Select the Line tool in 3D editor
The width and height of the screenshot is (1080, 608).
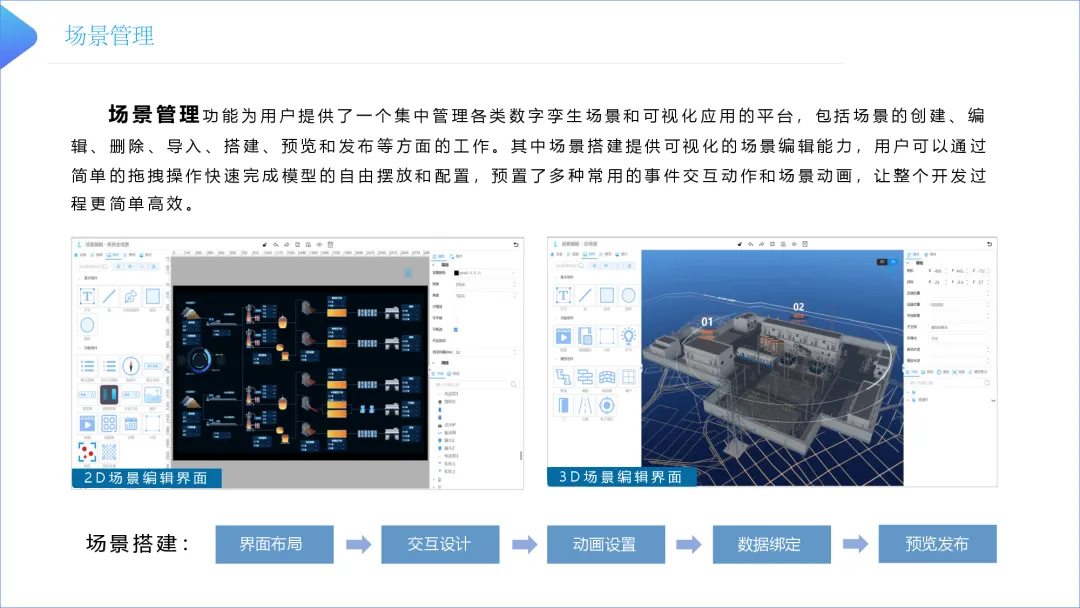click(585, 295)
